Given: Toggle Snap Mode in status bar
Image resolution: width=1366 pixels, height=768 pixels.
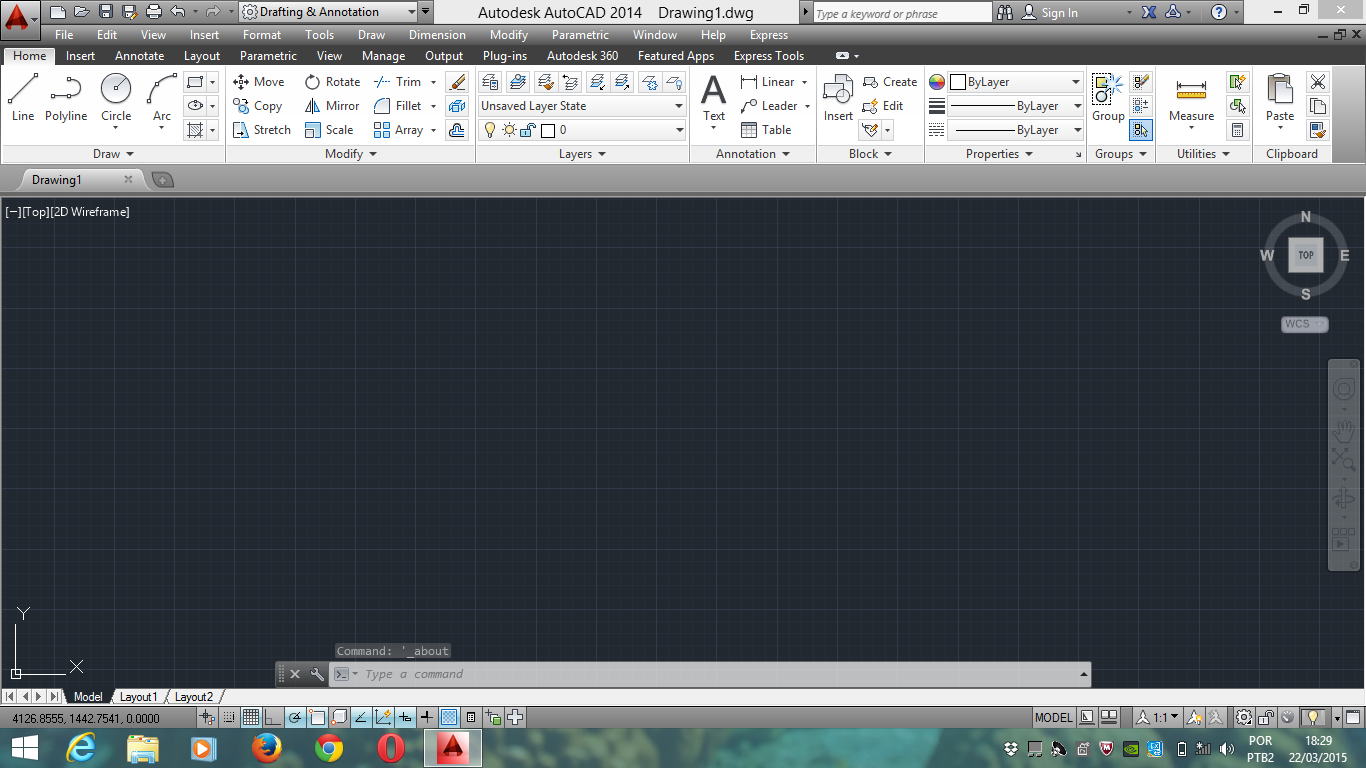Looking at the screenshot, I should [229, 717].
